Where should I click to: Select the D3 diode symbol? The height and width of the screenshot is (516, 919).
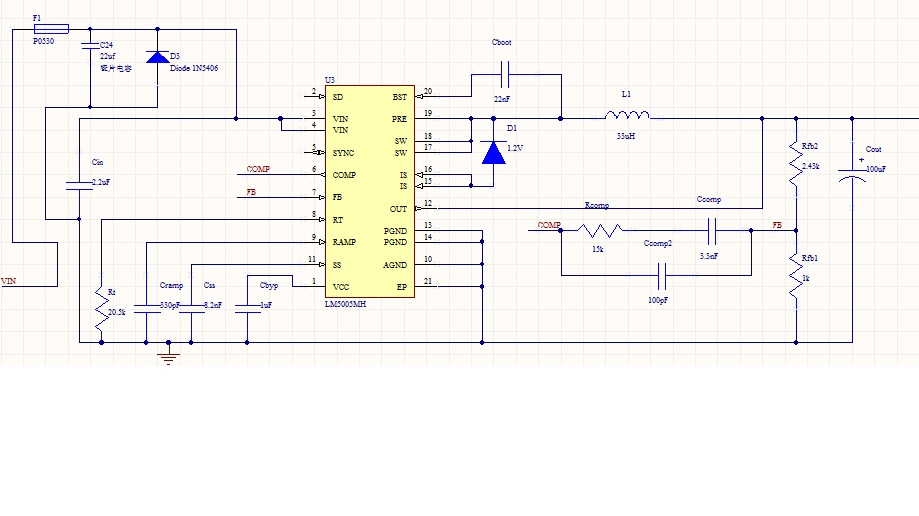(157, 57)
